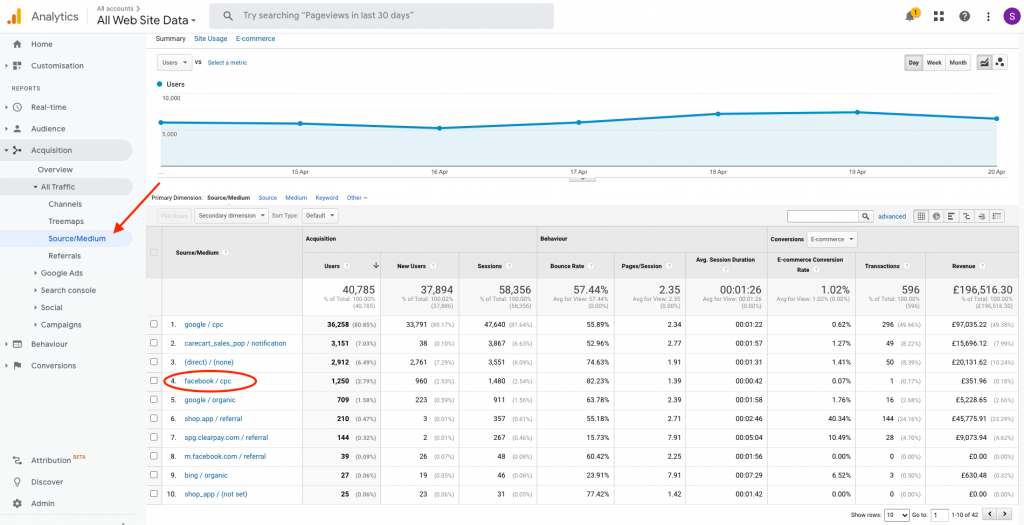Viewport: 1024px width, 525px height.
Task: Select the Week time granularity
Action: pyautogui.click(x=934, y=63)
